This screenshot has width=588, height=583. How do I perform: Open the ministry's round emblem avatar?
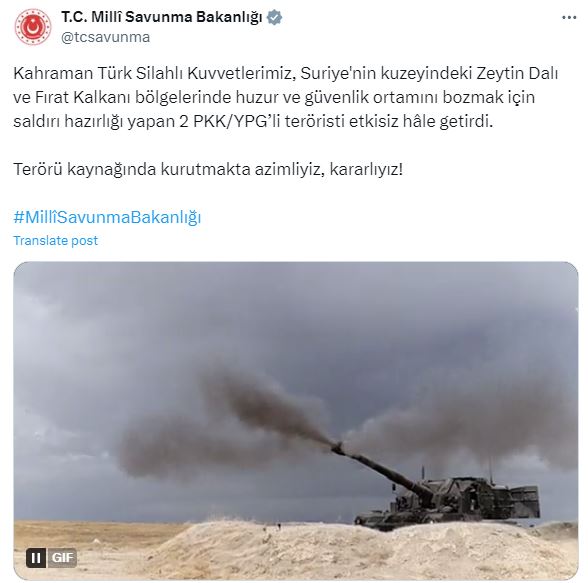(x=33, y=27)
